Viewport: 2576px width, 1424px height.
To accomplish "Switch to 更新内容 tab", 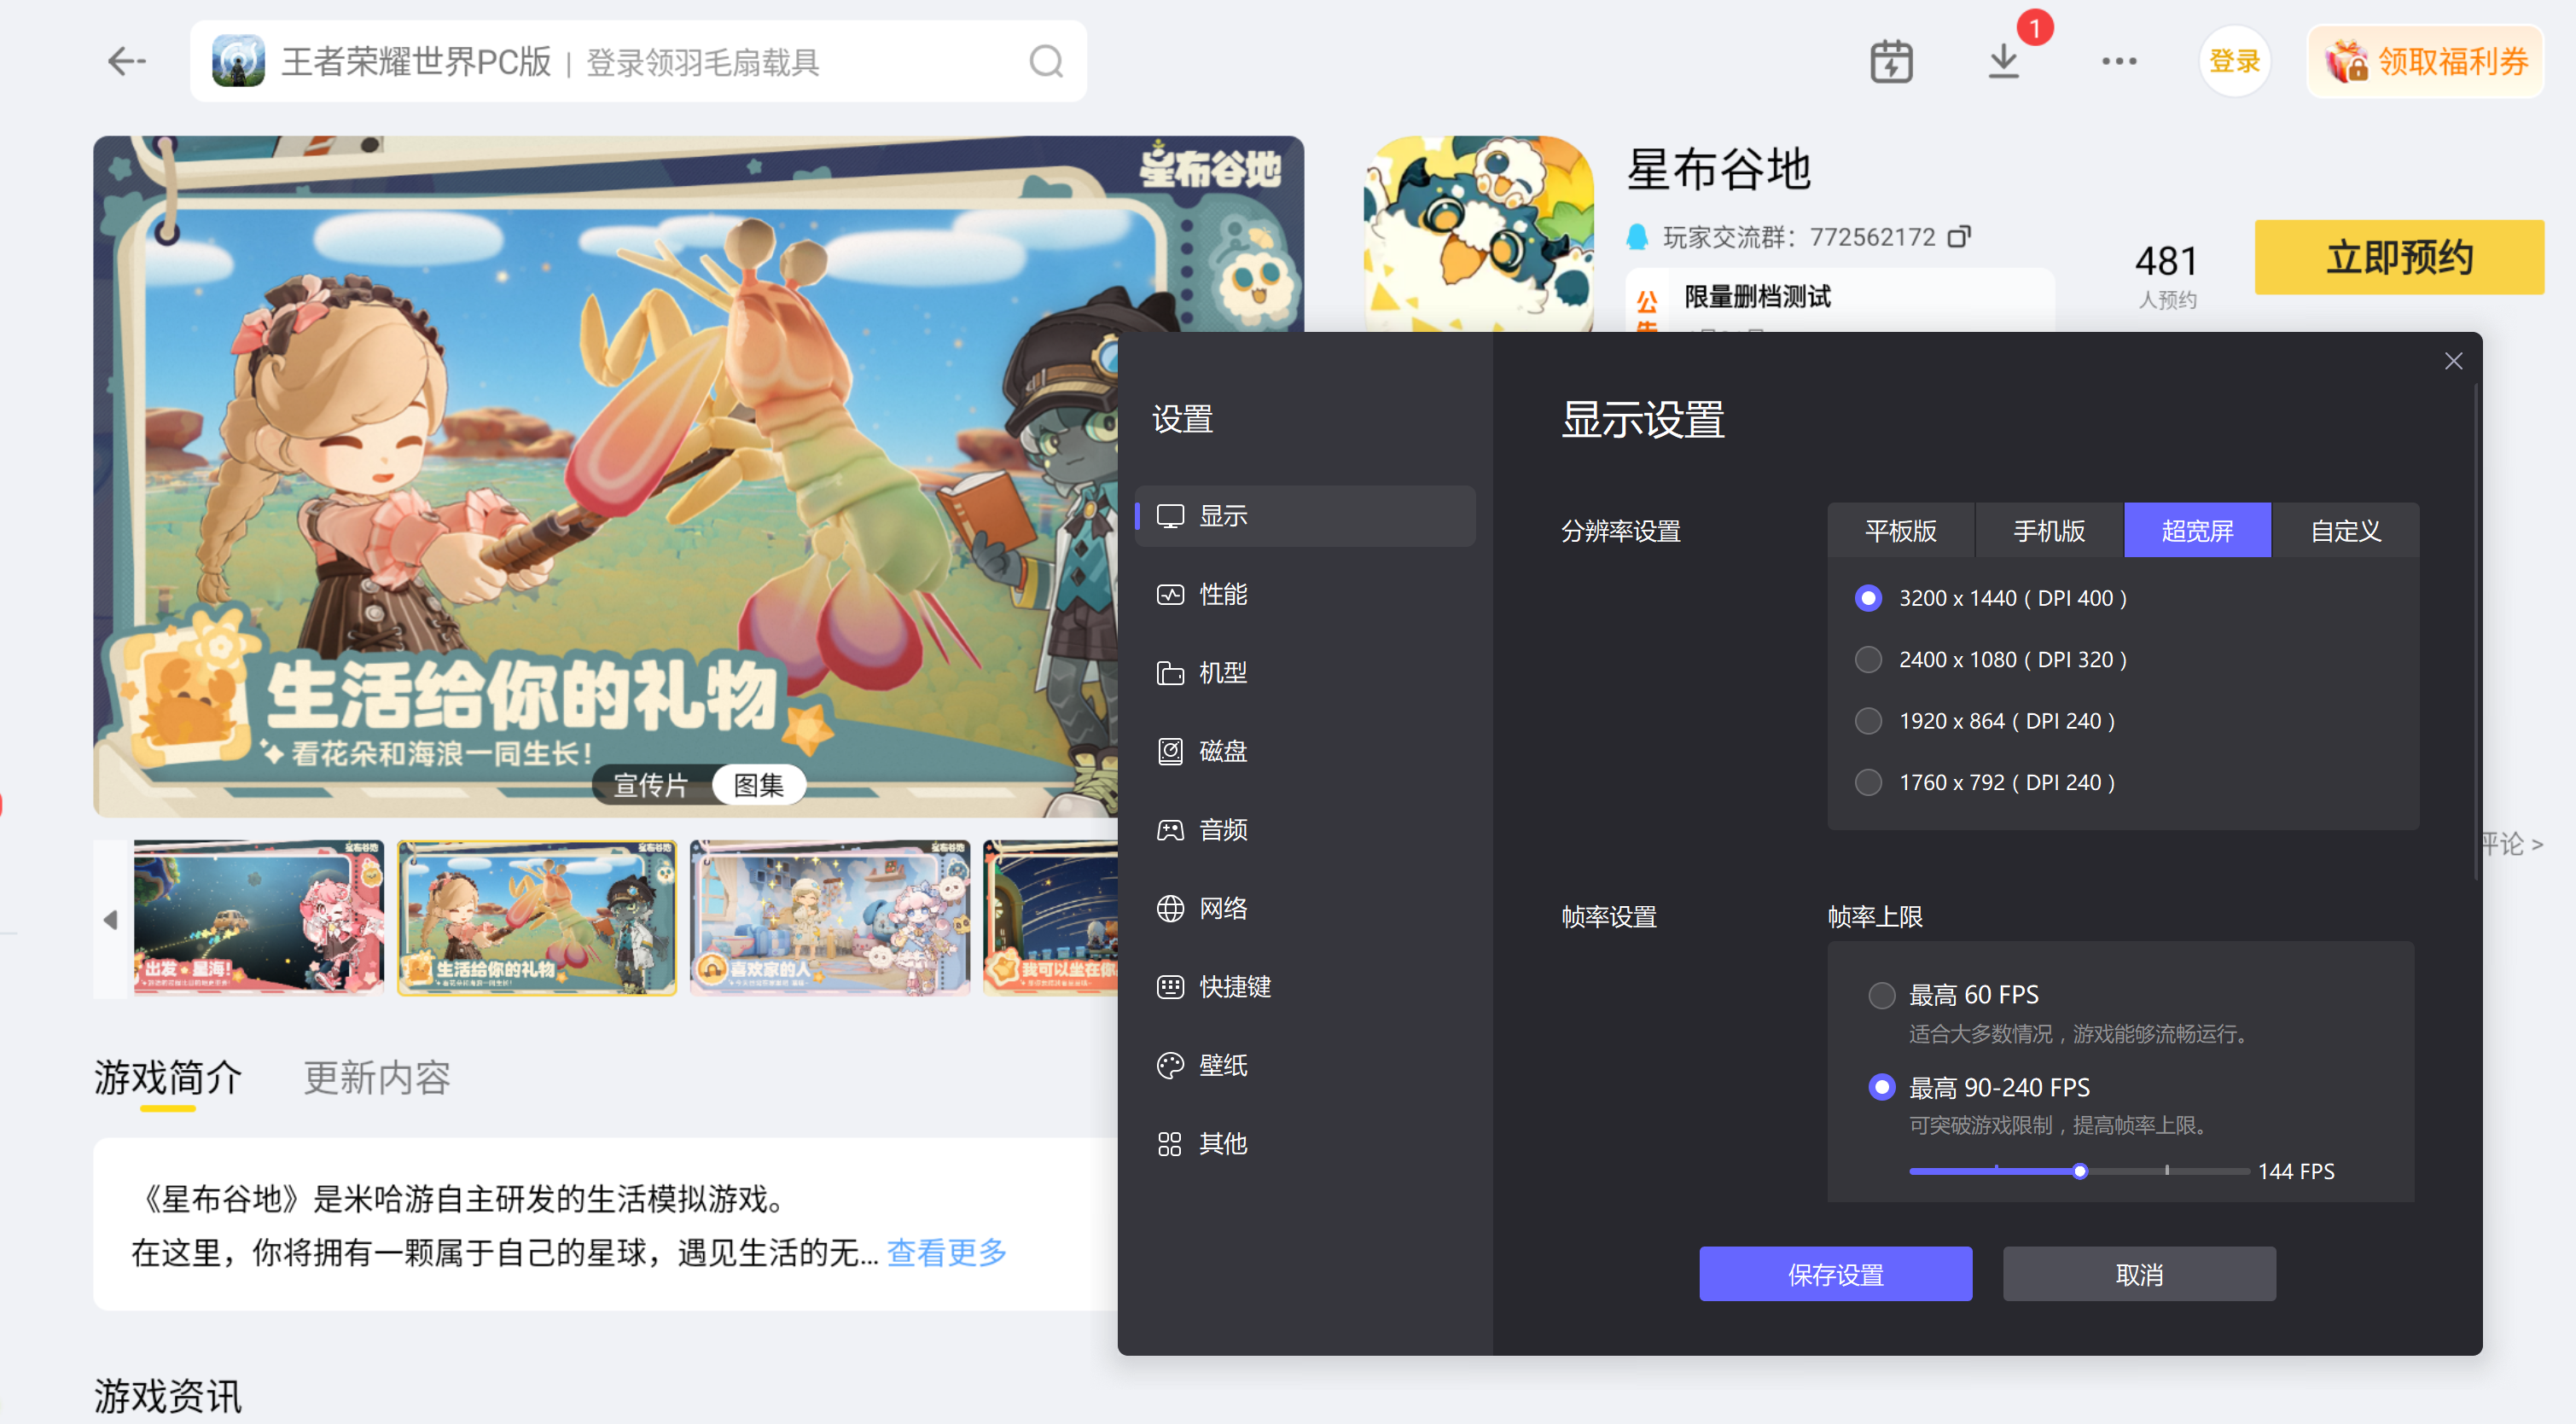I will pyautogui.click(x=377, y=1078).
